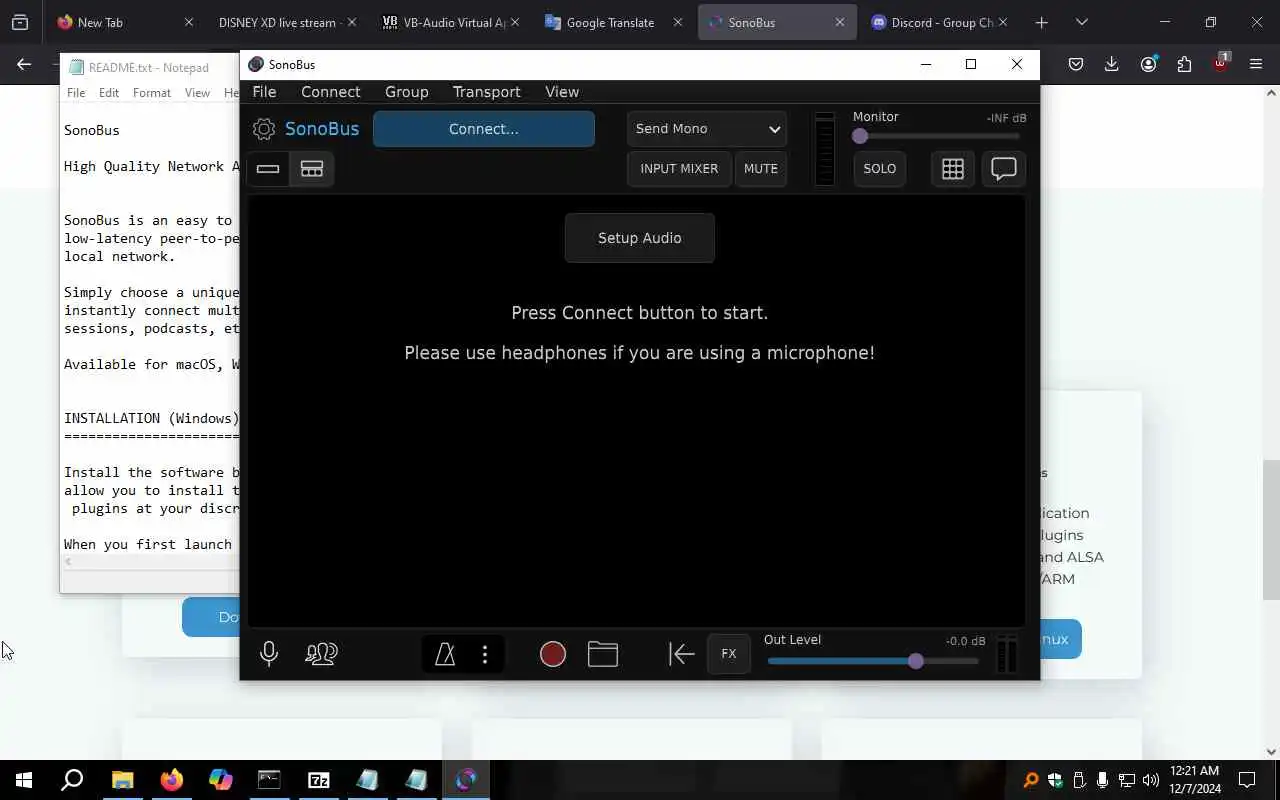Switch to full peer layout view
The height and width of the screenshot is (800, 1280).
312,169
